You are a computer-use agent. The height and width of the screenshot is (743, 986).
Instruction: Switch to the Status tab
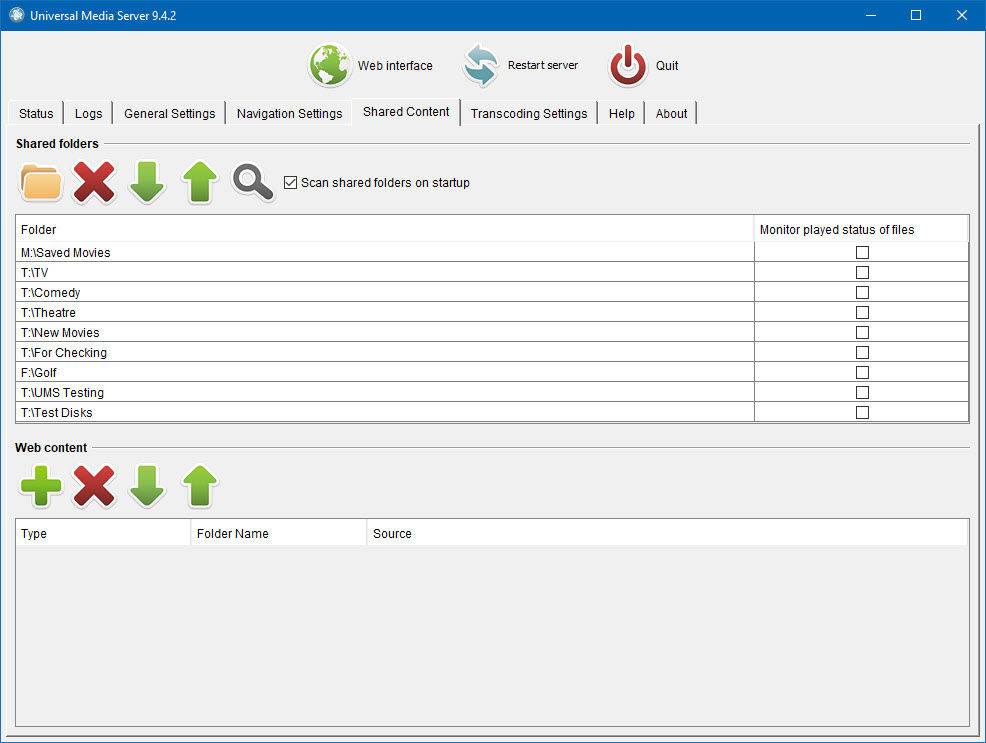tap(36, 113)
